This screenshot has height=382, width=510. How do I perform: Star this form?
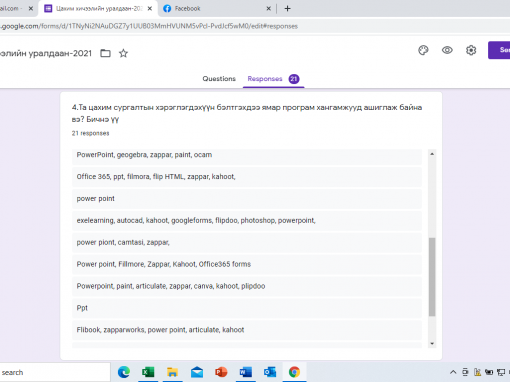[123, 53]
